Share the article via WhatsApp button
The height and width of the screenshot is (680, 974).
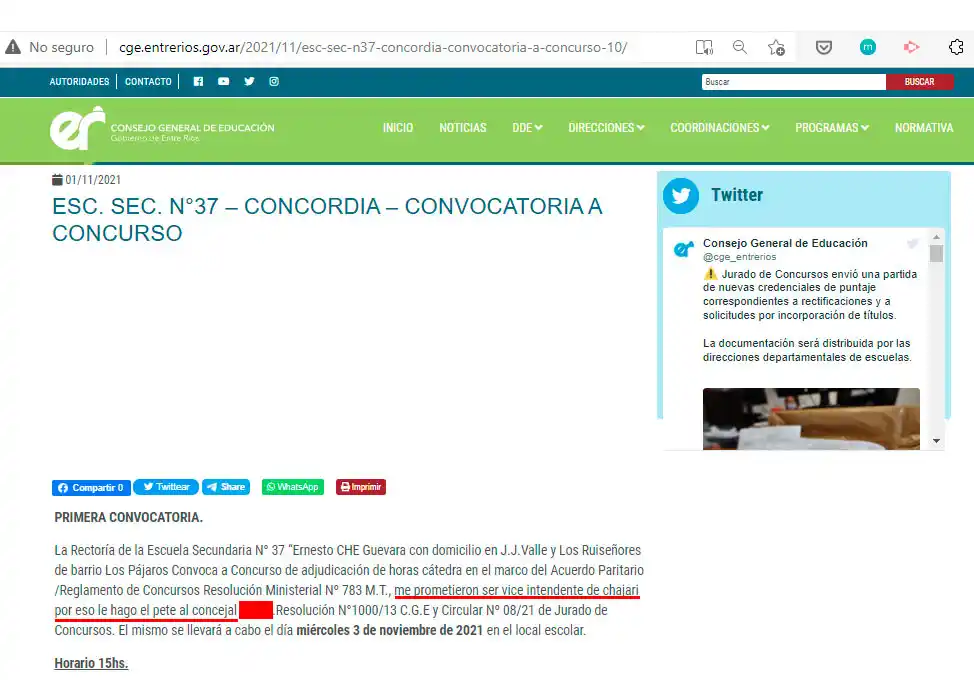click(x=292, y=487)
